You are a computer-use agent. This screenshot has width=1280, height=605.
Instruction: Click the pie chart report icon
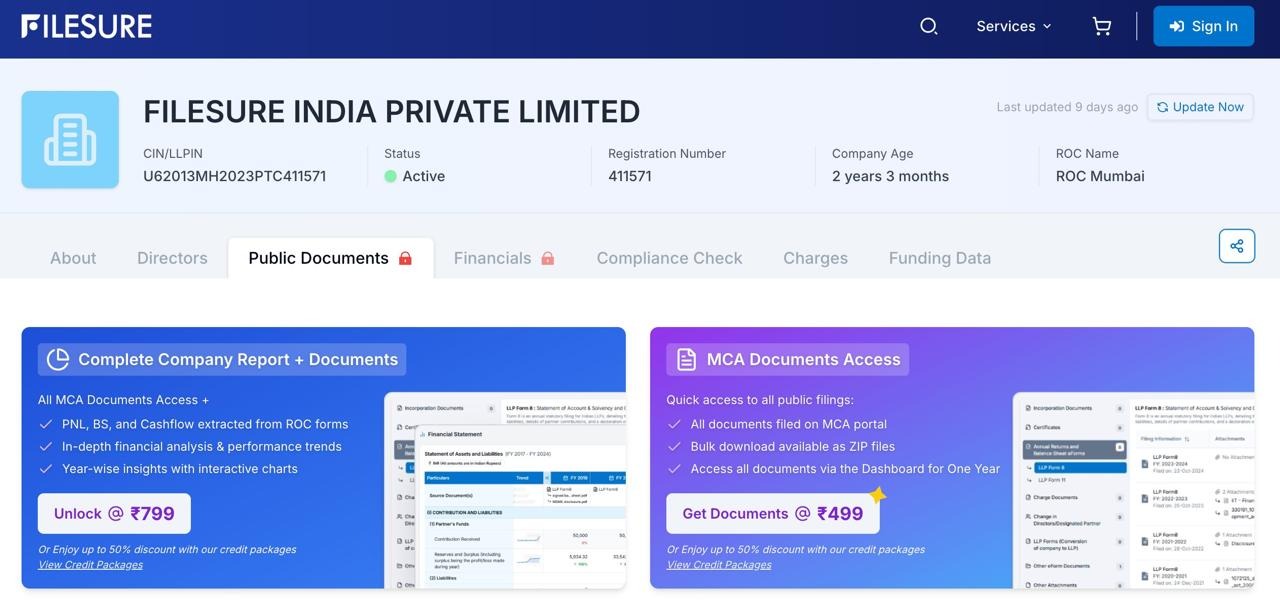tap(58, 359)
